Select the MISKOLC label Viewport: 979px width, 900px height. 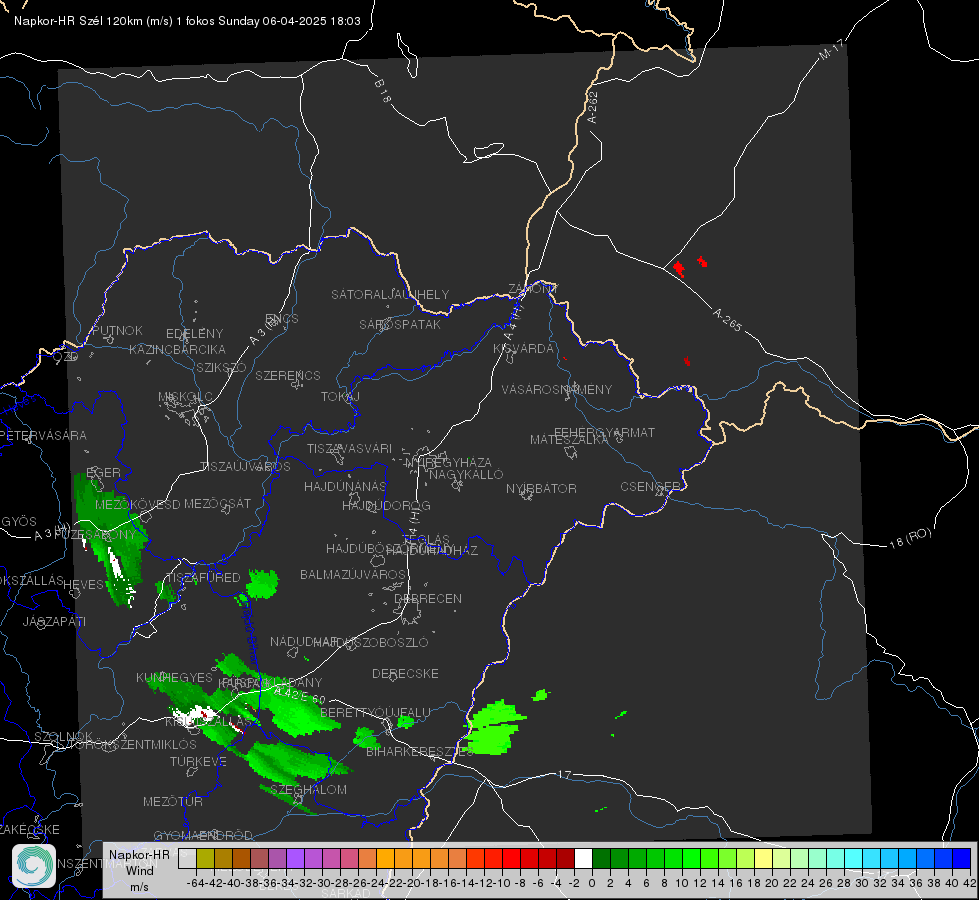(185, 397)
